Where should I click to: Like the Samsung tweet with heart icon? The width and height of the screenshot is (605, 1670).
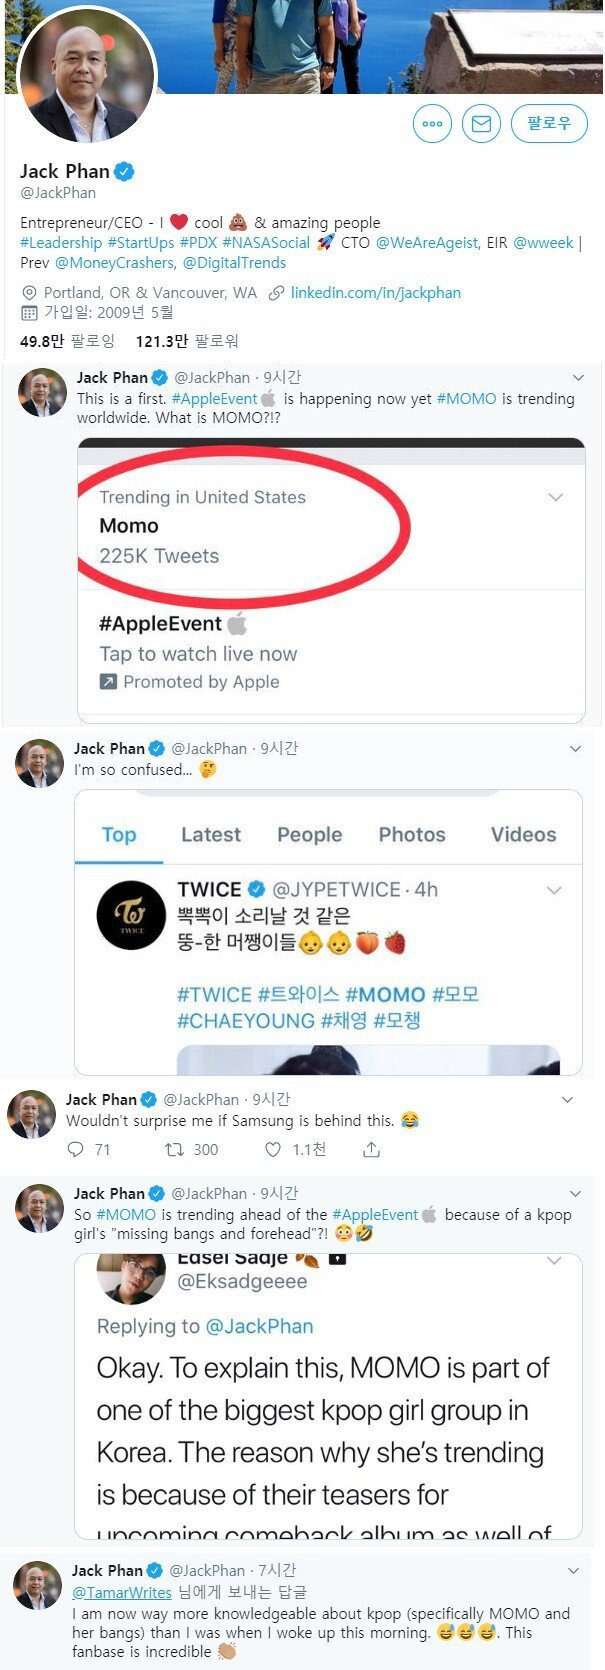pyautogui.click(x=273, y=1150)
